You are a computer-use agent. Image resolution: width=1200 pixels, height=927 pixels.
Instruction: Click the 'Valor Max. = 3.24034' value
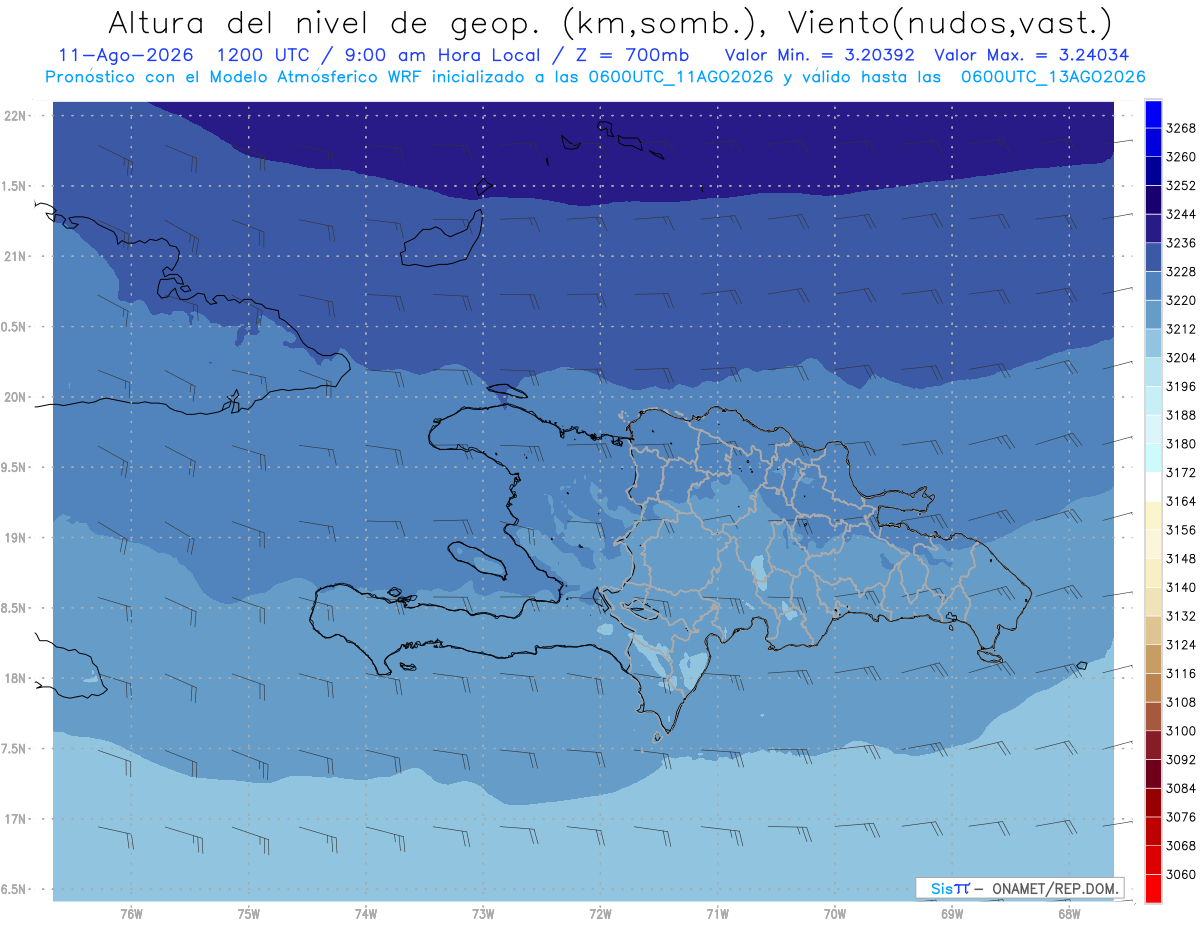pyautogui.click(x=1031, y=55)
